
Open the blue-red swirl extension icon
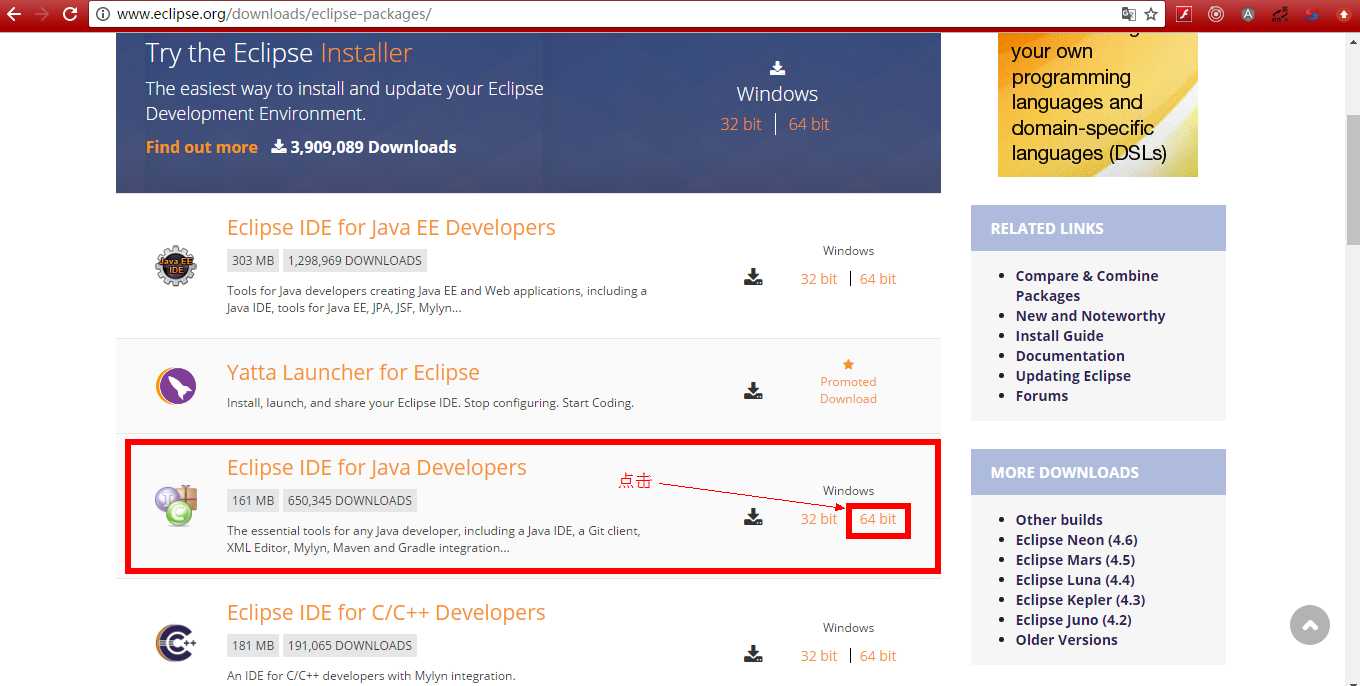tap(1312, 14)
